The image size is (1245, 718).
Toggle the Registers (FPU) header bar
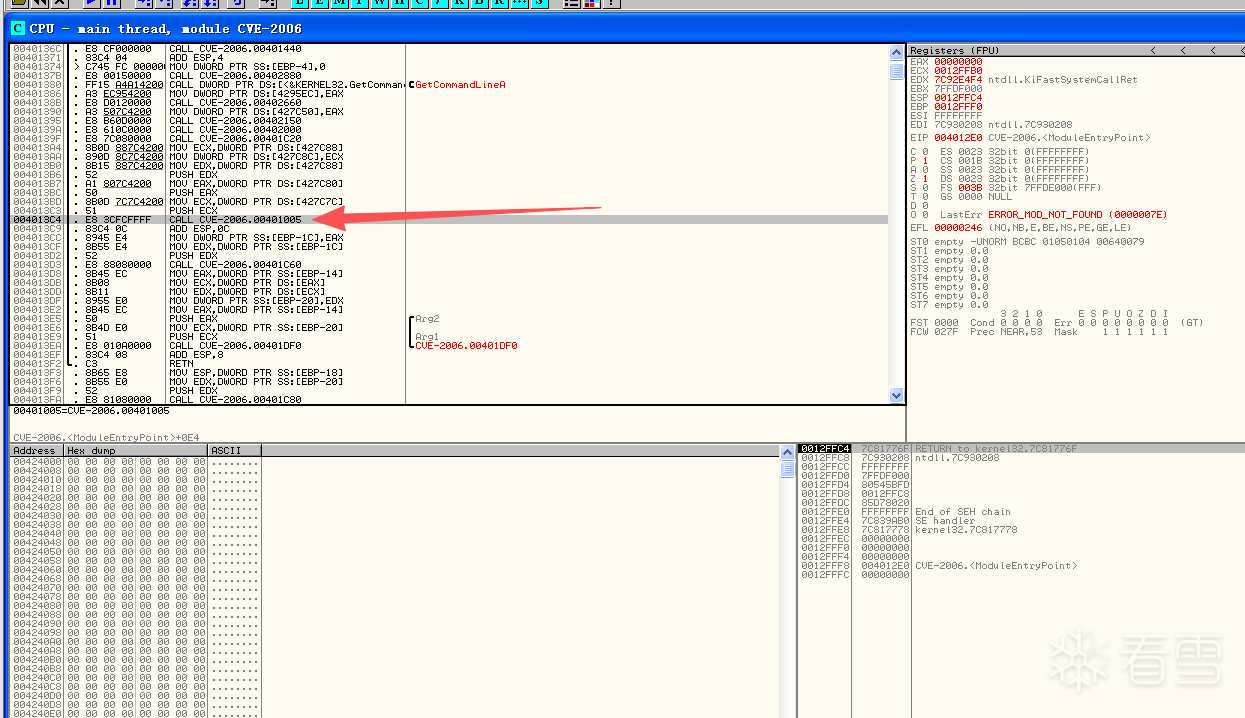tap(1075, 50)
